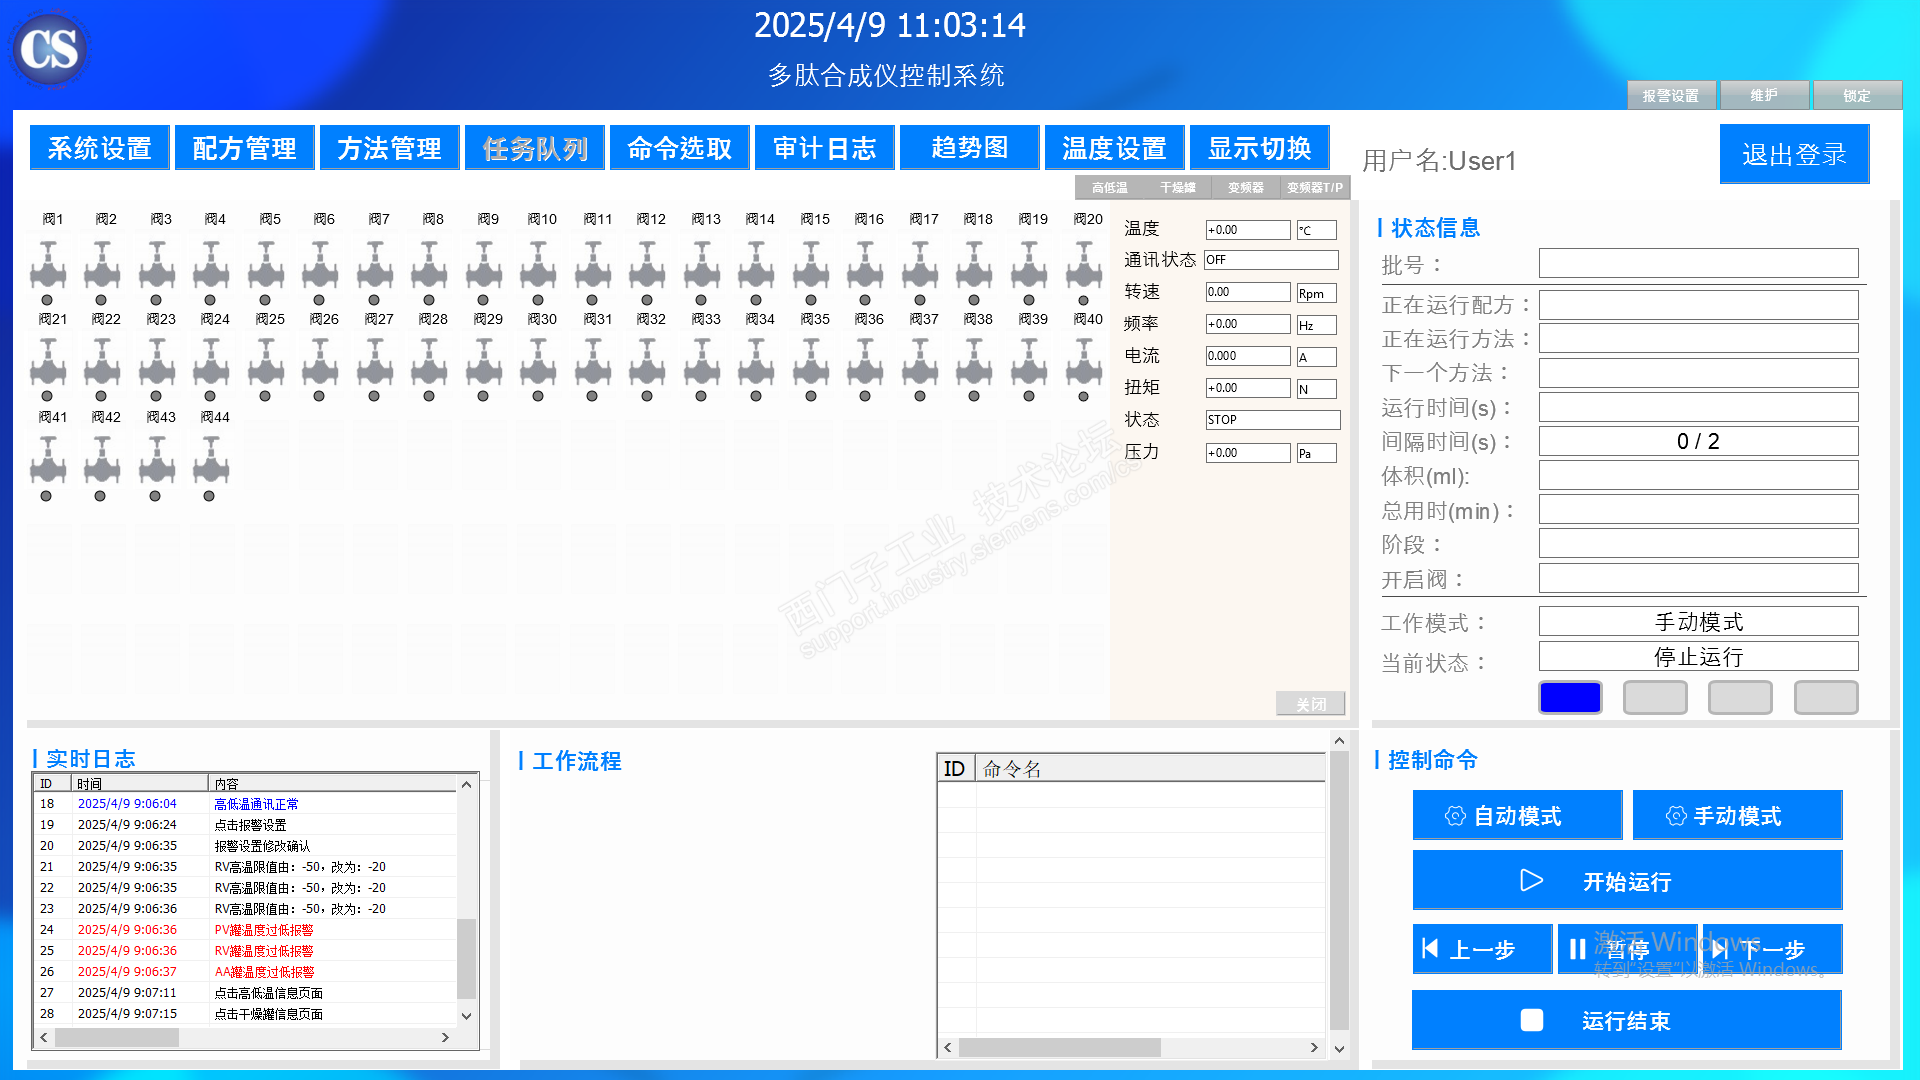The image size is (1920, 1080).
Task: Select the 干燥罐 sub-tab
Action: coord(1177,187)
